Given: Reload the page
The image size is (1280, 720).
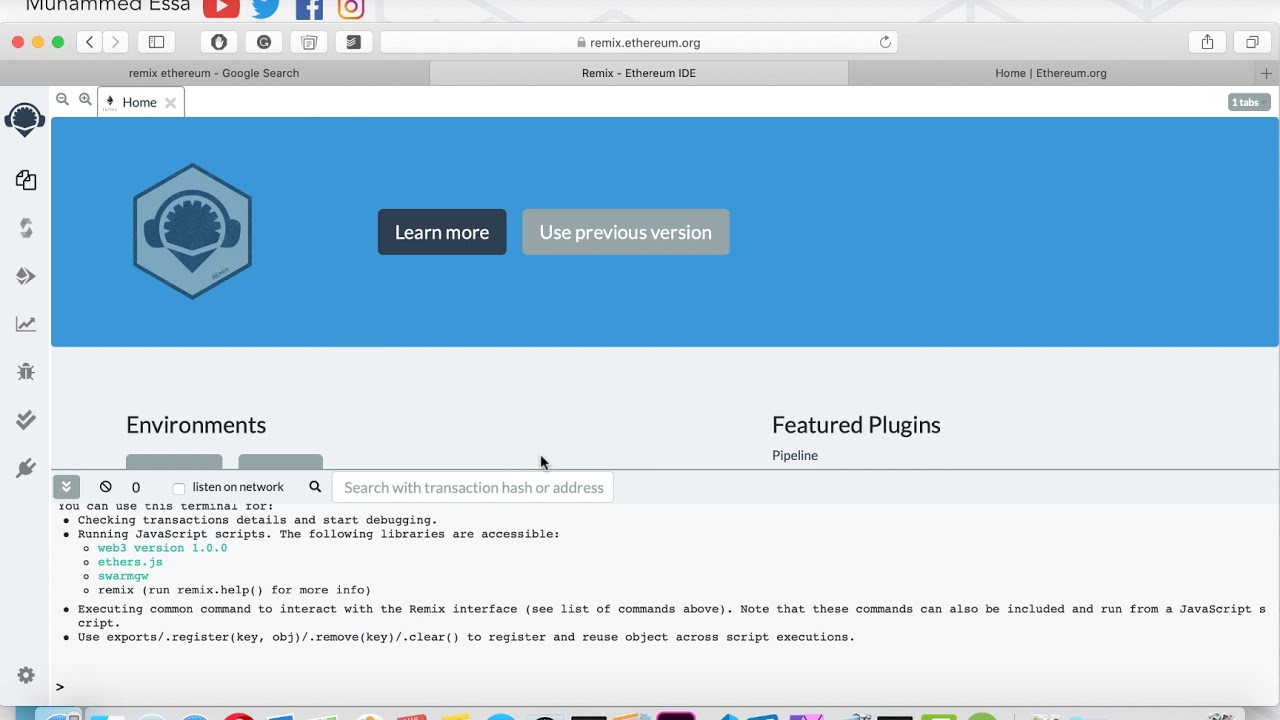Looking at the screenshot, I should click(x=885, y=42).
